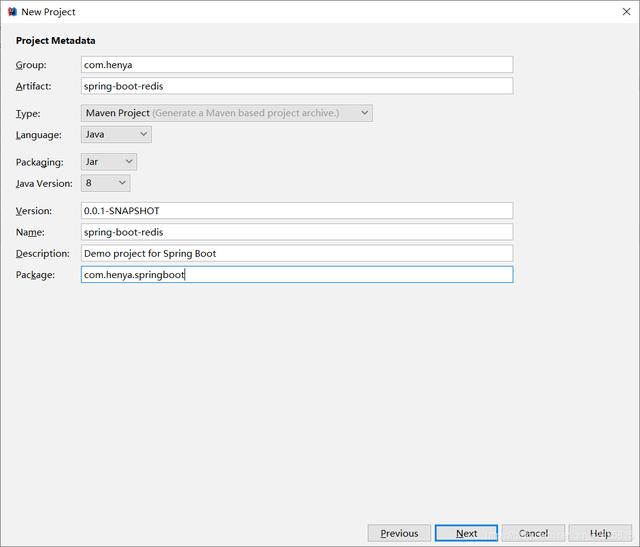Focus the Package field 'com.henya.springboot'
Screen dimensions: 640x547
(x=297, y=275)
